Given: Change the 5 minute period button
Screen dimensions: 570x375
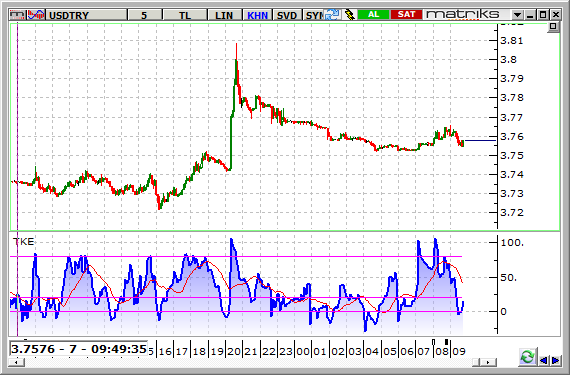Looking at the screenshot, I should (145, 15).
